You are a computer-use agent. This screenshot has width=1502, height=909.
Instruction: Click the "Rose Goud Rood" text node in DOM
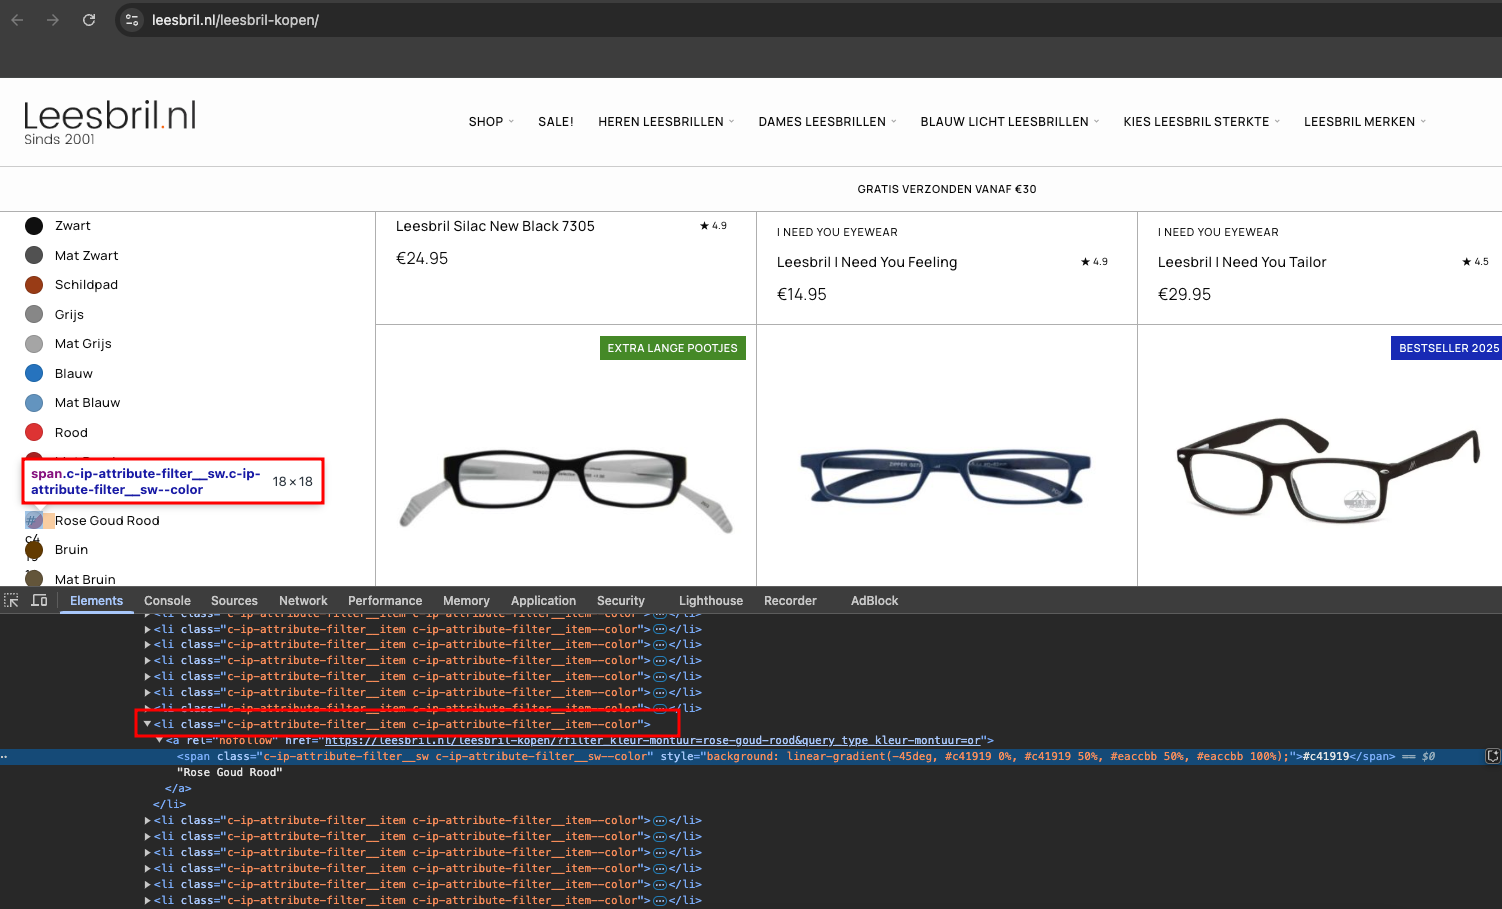pyautogui.click(x=230, y=773)
